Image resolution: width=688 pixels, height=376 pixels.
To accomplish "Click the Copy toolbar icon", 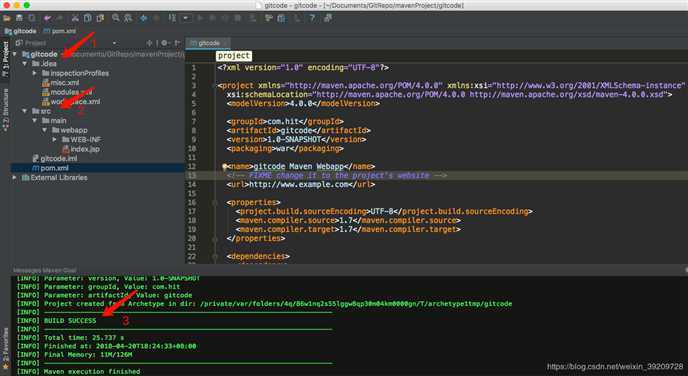I will 88,18.
